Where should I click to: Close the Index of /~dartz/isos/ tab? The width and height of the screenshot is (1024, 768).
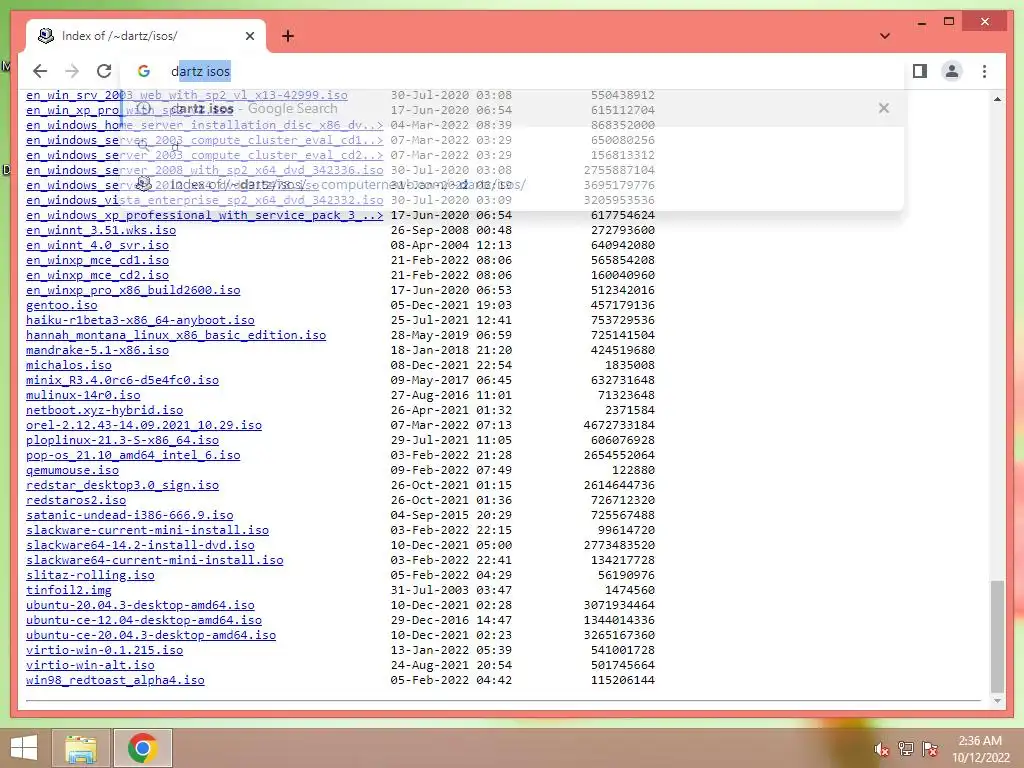click(249, 36)
